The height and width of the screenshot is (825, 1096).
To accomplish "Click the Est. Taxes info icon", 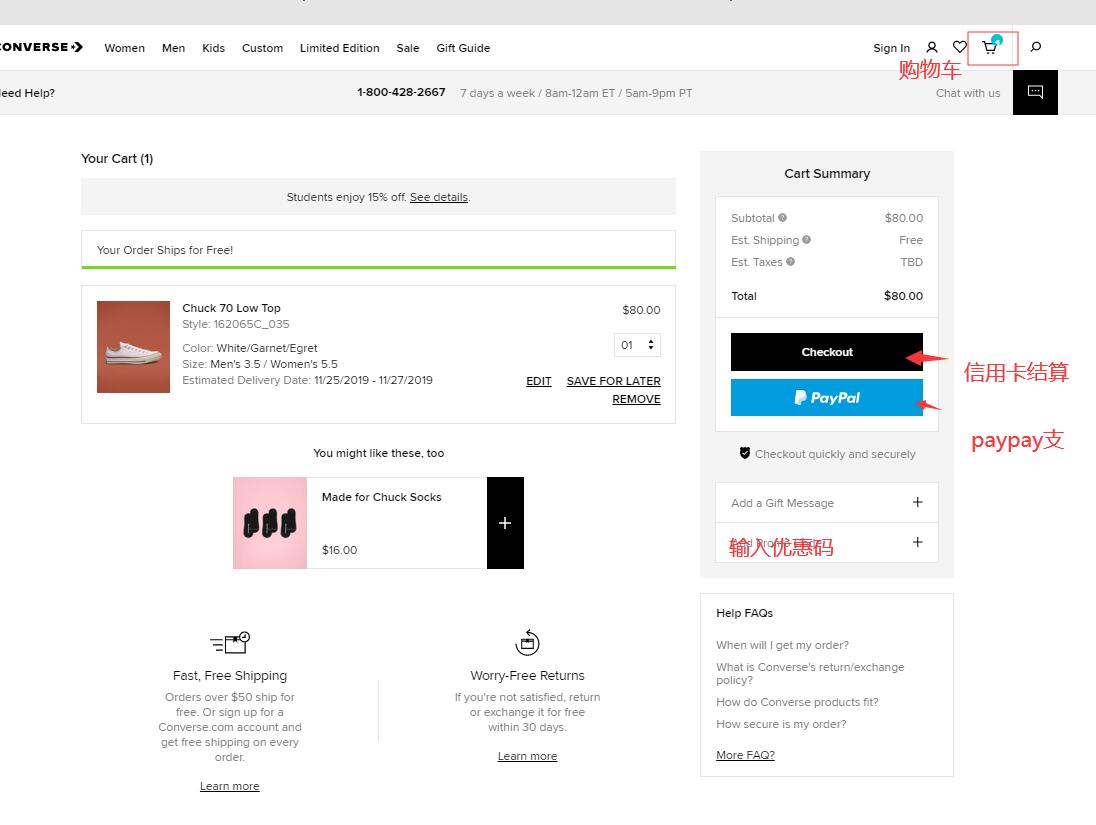I will 791,262.
